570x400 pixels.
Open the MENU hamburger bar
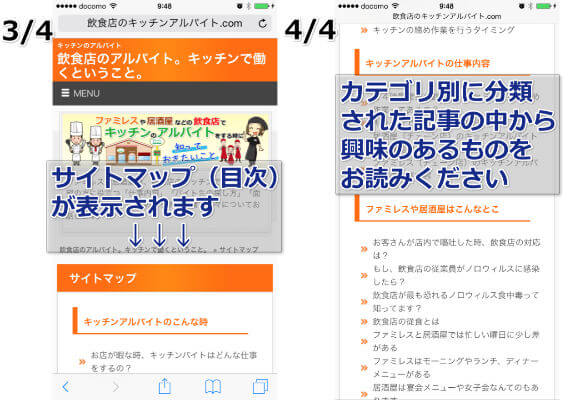(165, 93)
